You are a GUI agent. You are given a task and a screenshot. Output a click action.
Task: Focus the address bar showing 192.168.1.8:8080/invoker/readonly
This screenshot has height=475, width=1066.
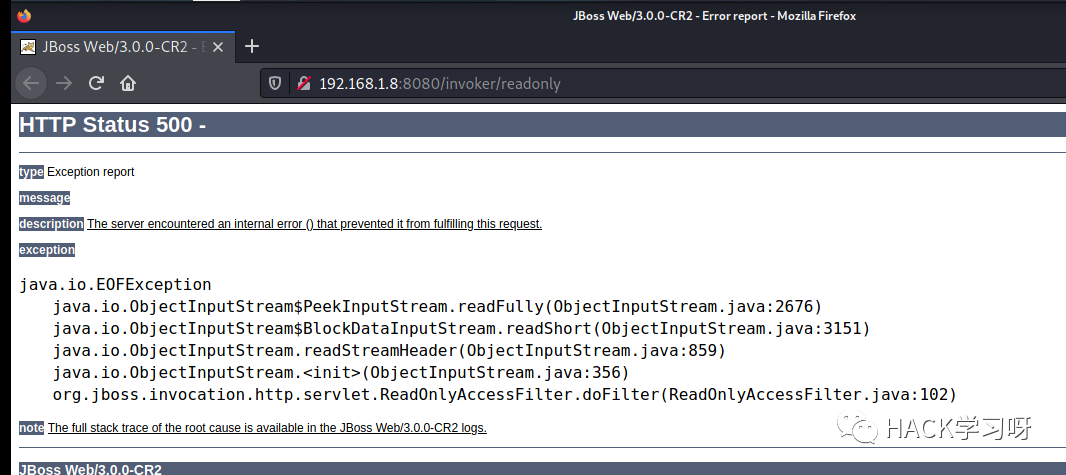[663, 84]
